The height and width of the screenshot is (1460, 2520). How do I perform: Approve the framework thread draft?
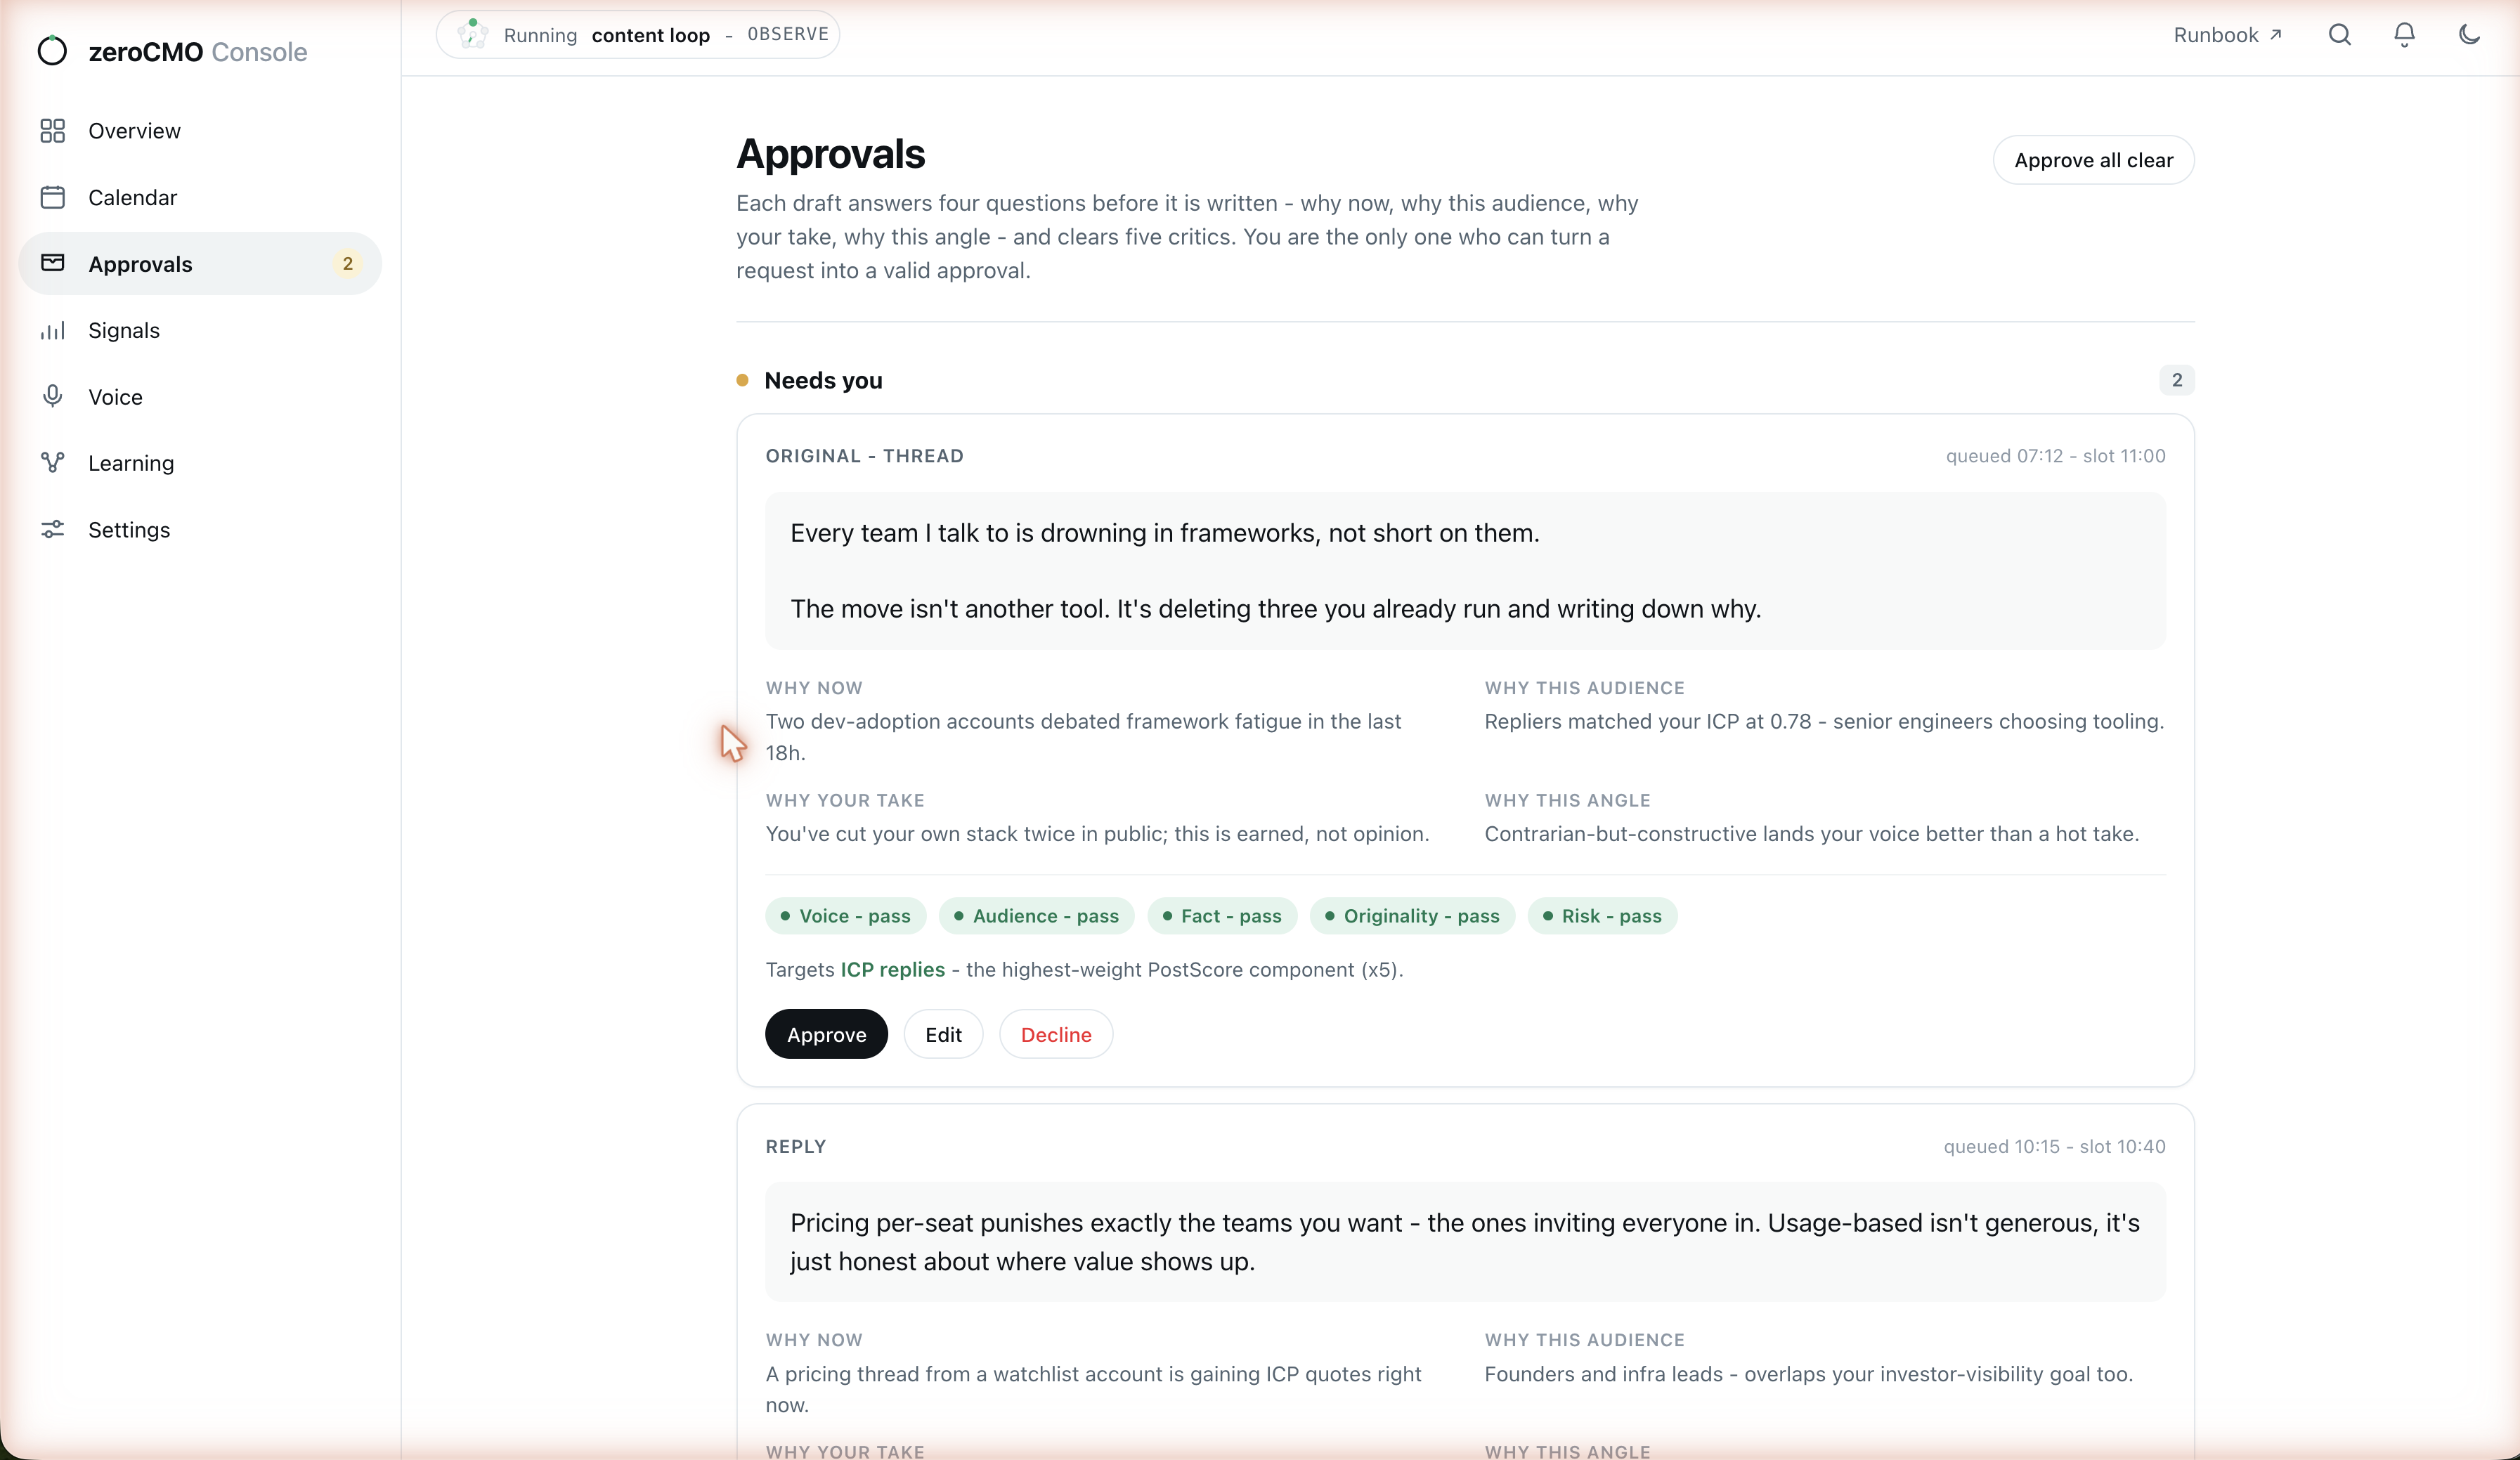[x=826, y=1034]
